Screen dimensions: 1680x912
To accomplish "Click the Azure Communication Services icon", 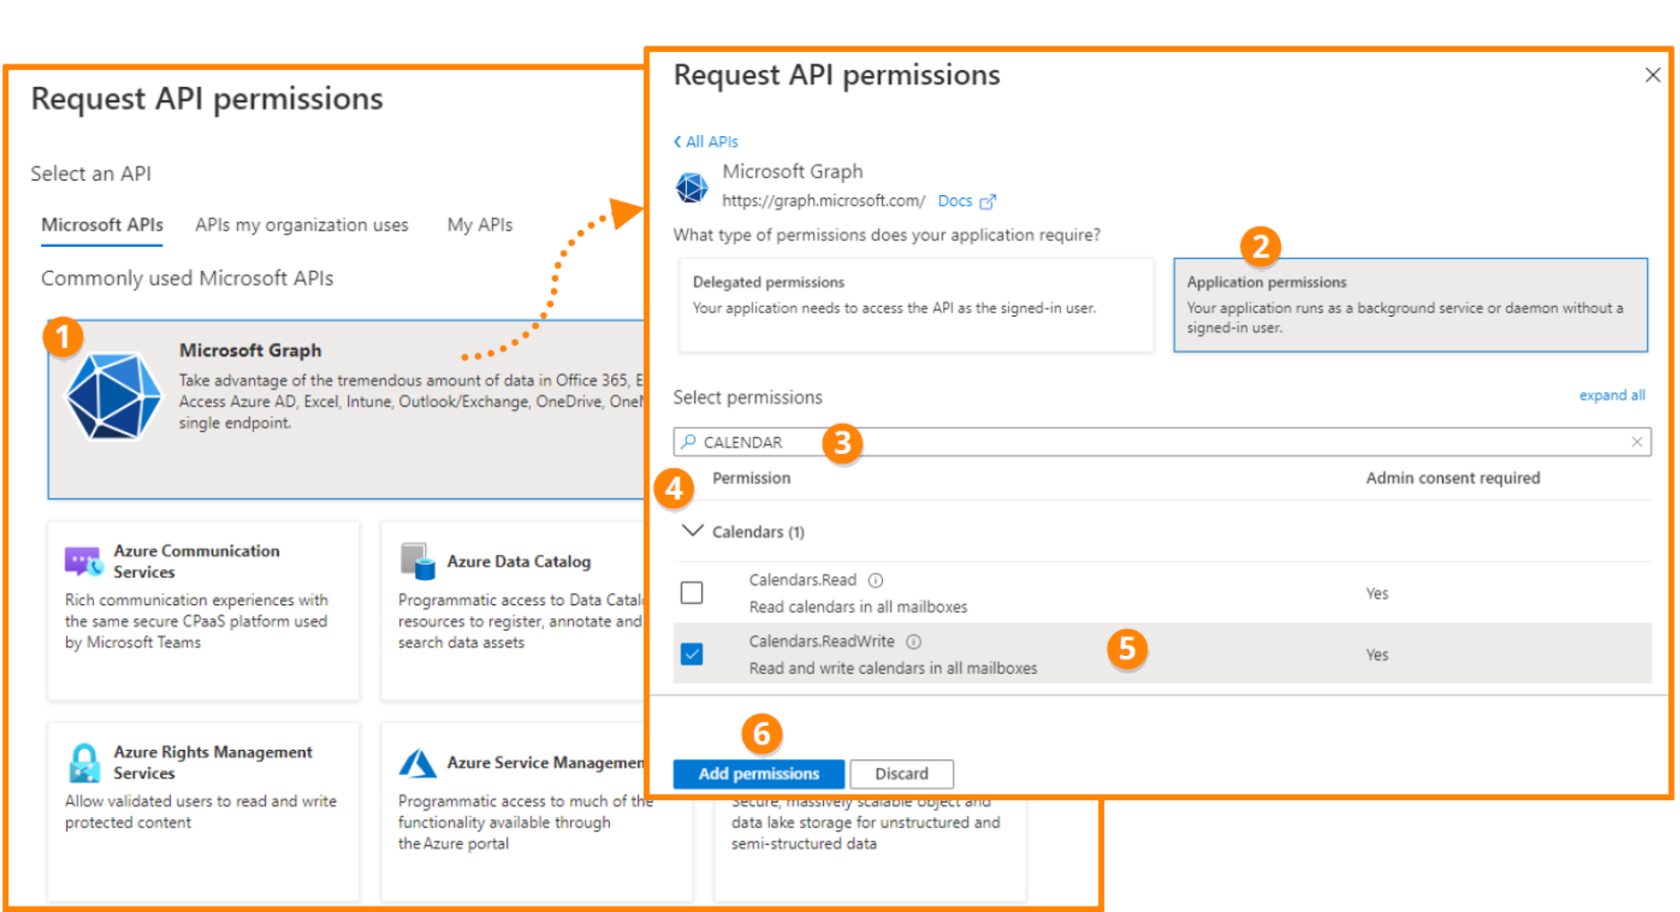I will click(83, 561).
